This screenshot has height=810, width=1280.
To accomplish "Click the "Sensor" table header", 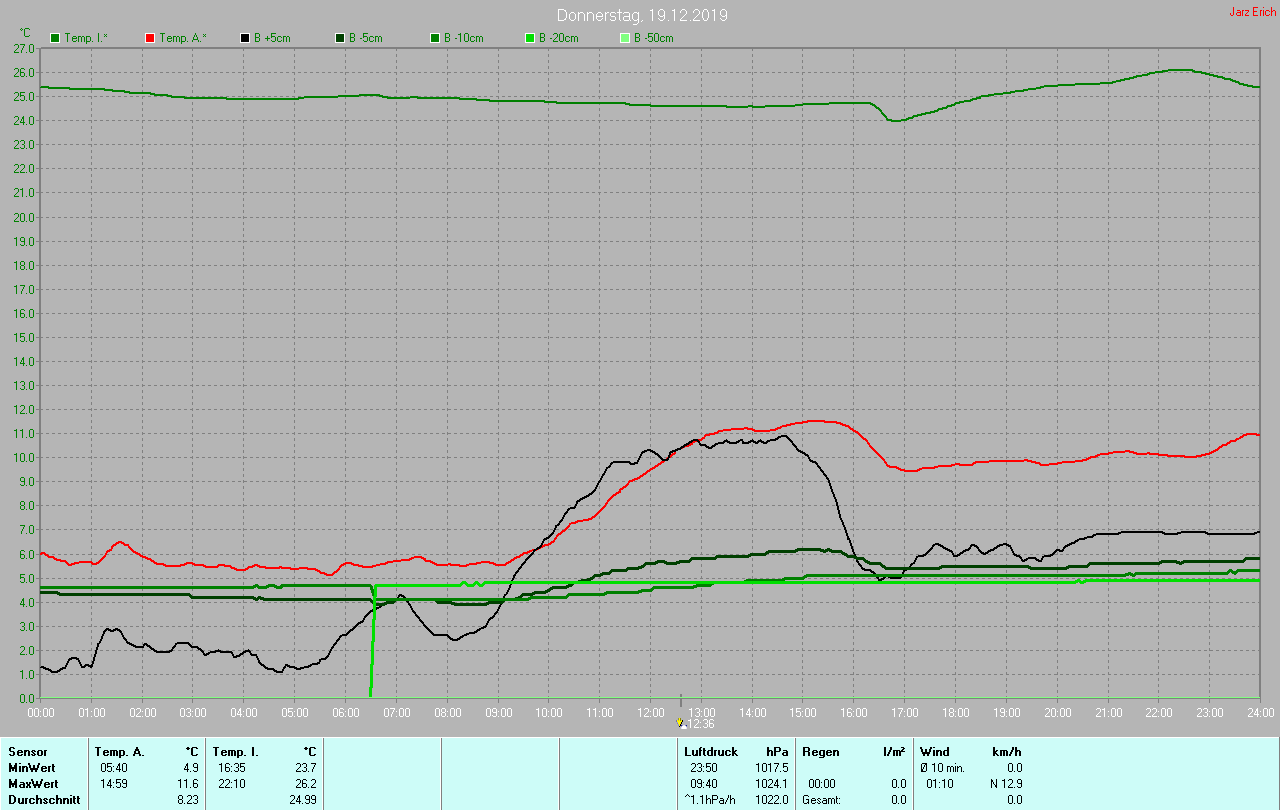I will (x=28, y=752).
